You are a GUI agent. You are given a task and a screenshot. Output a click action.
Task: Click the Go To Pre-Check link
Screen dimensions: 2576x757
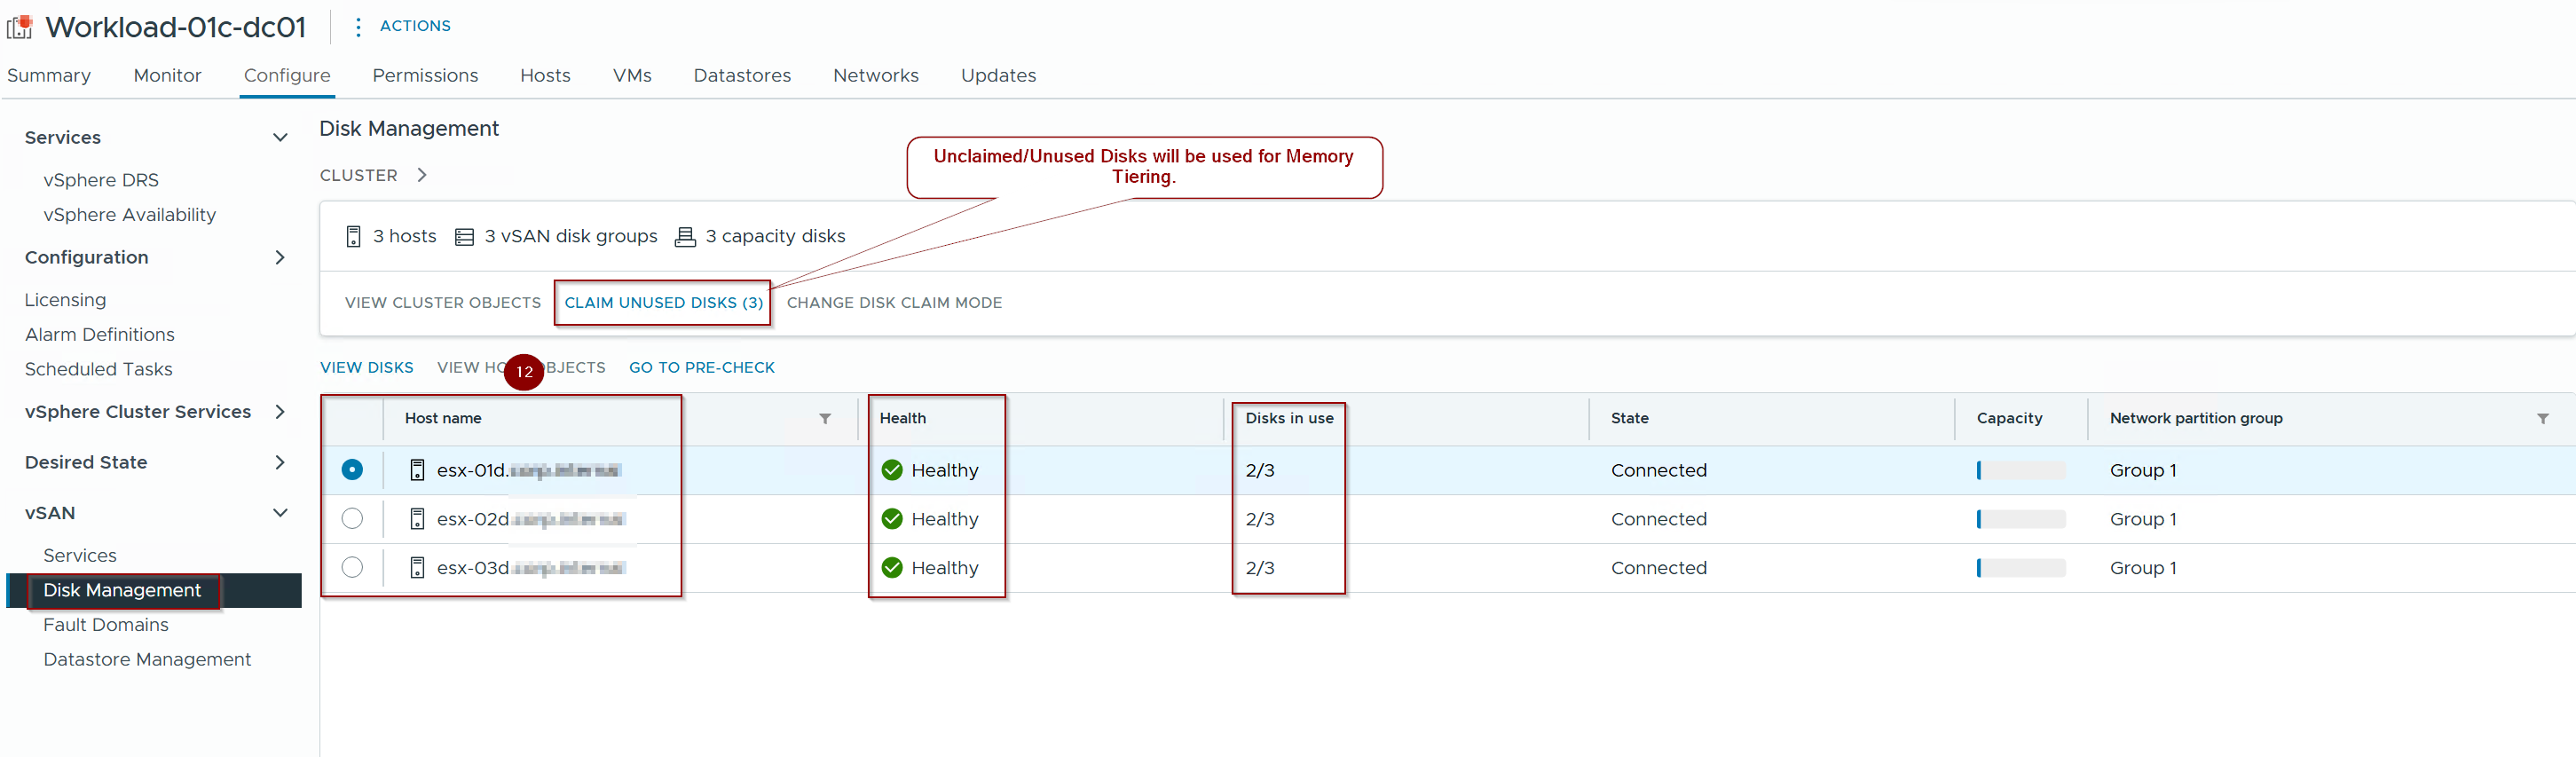pyautogui.click(x=701, y=368)
